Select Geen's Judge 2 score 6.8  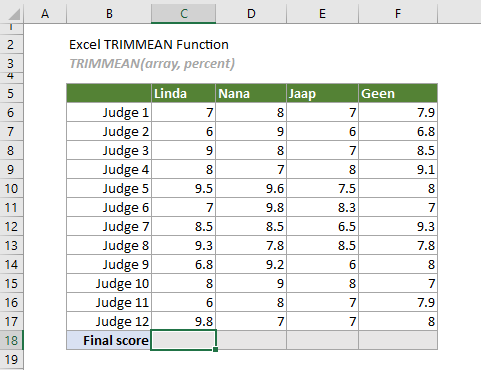398,131
